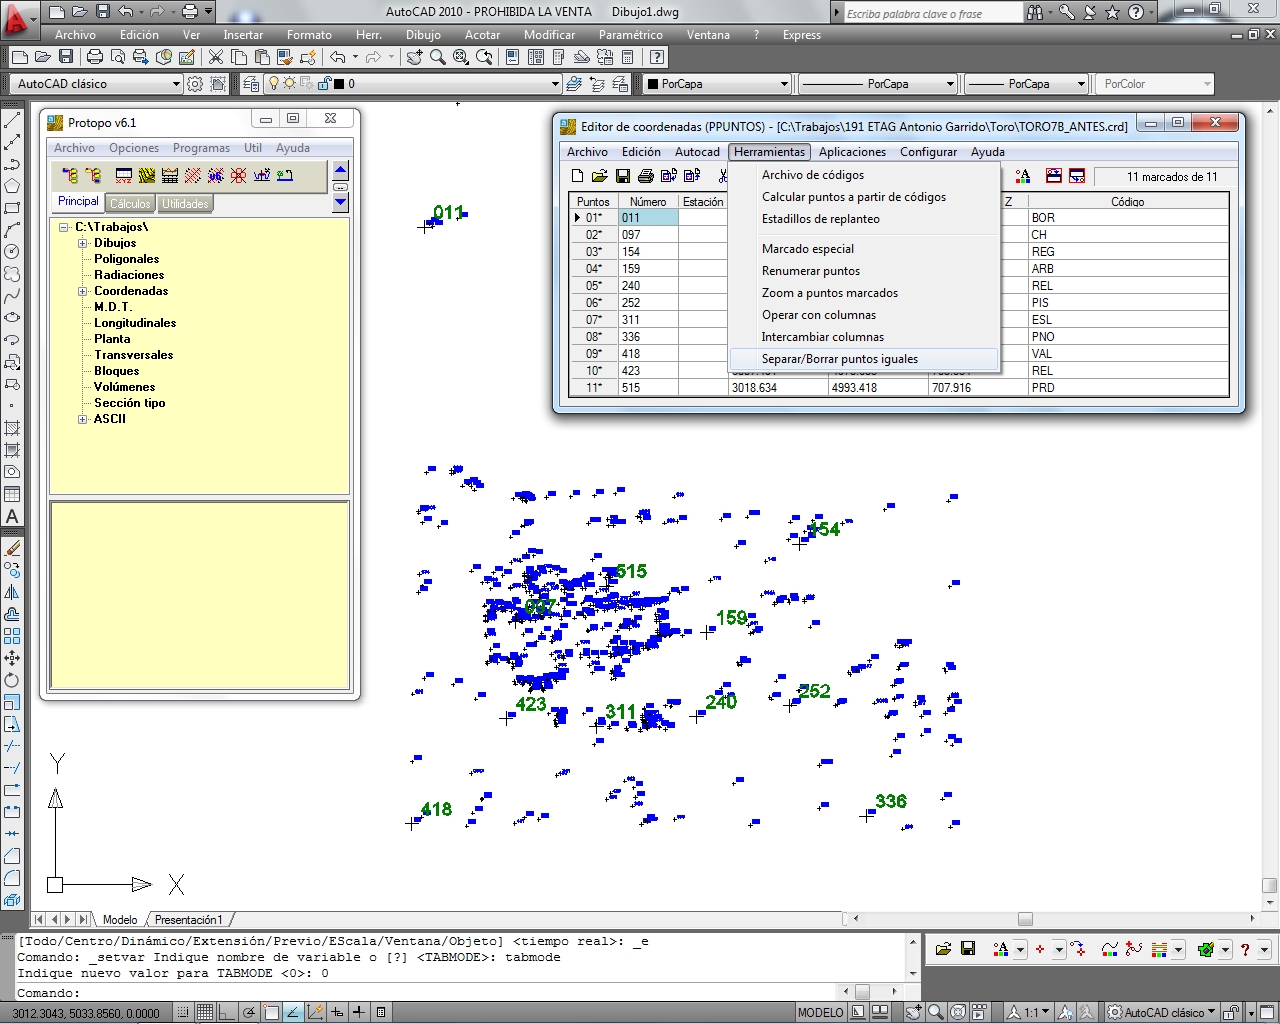Viewport: 1280px width, 1024px height.
Task: Toggle the grid display button in status bar
Action: tap(205, 1012)
